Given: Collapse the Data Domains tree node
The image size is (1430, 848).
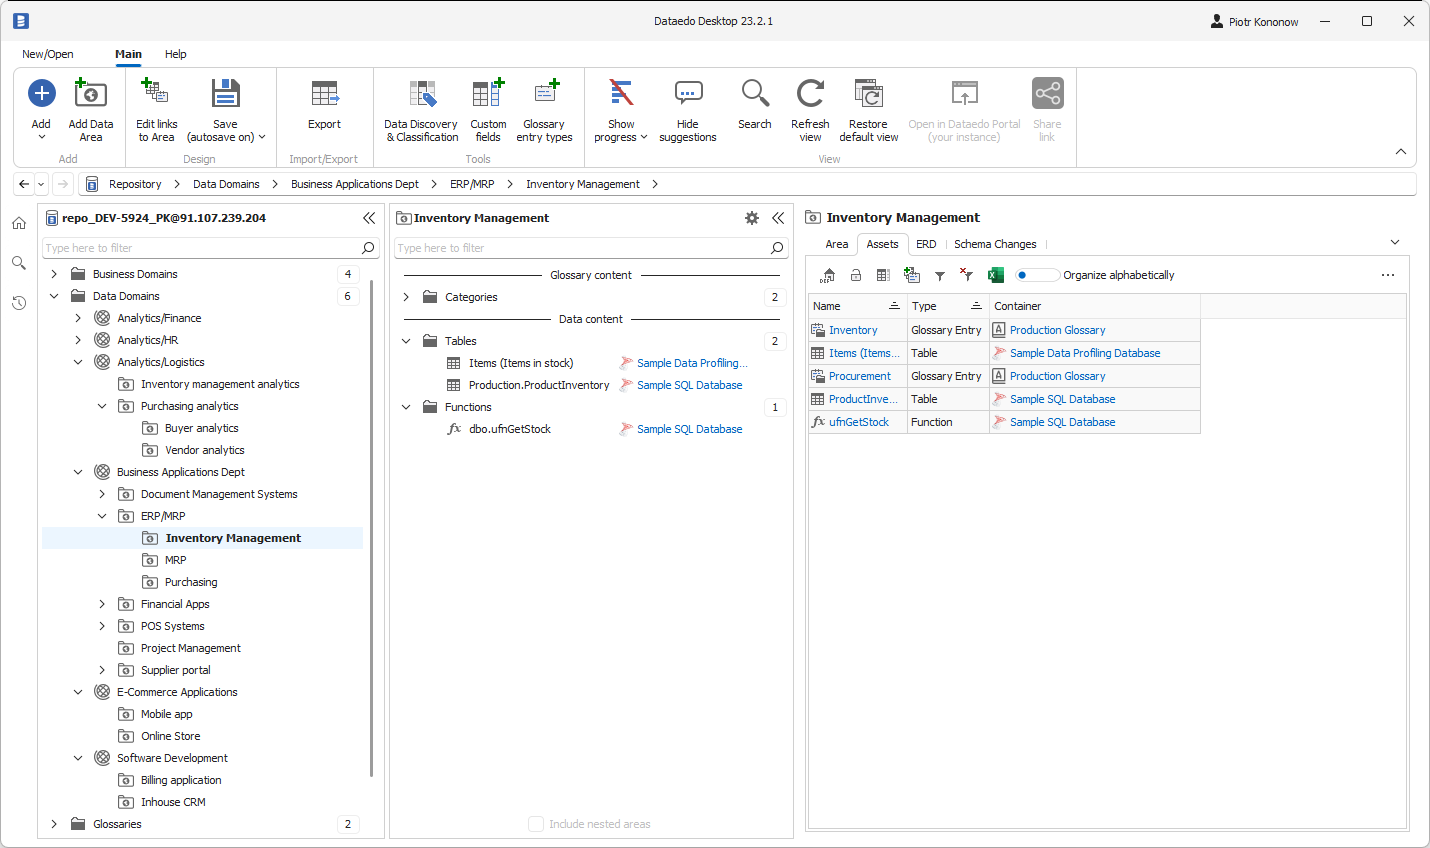Looking at the screenshot, I should [x=54, y=296].
